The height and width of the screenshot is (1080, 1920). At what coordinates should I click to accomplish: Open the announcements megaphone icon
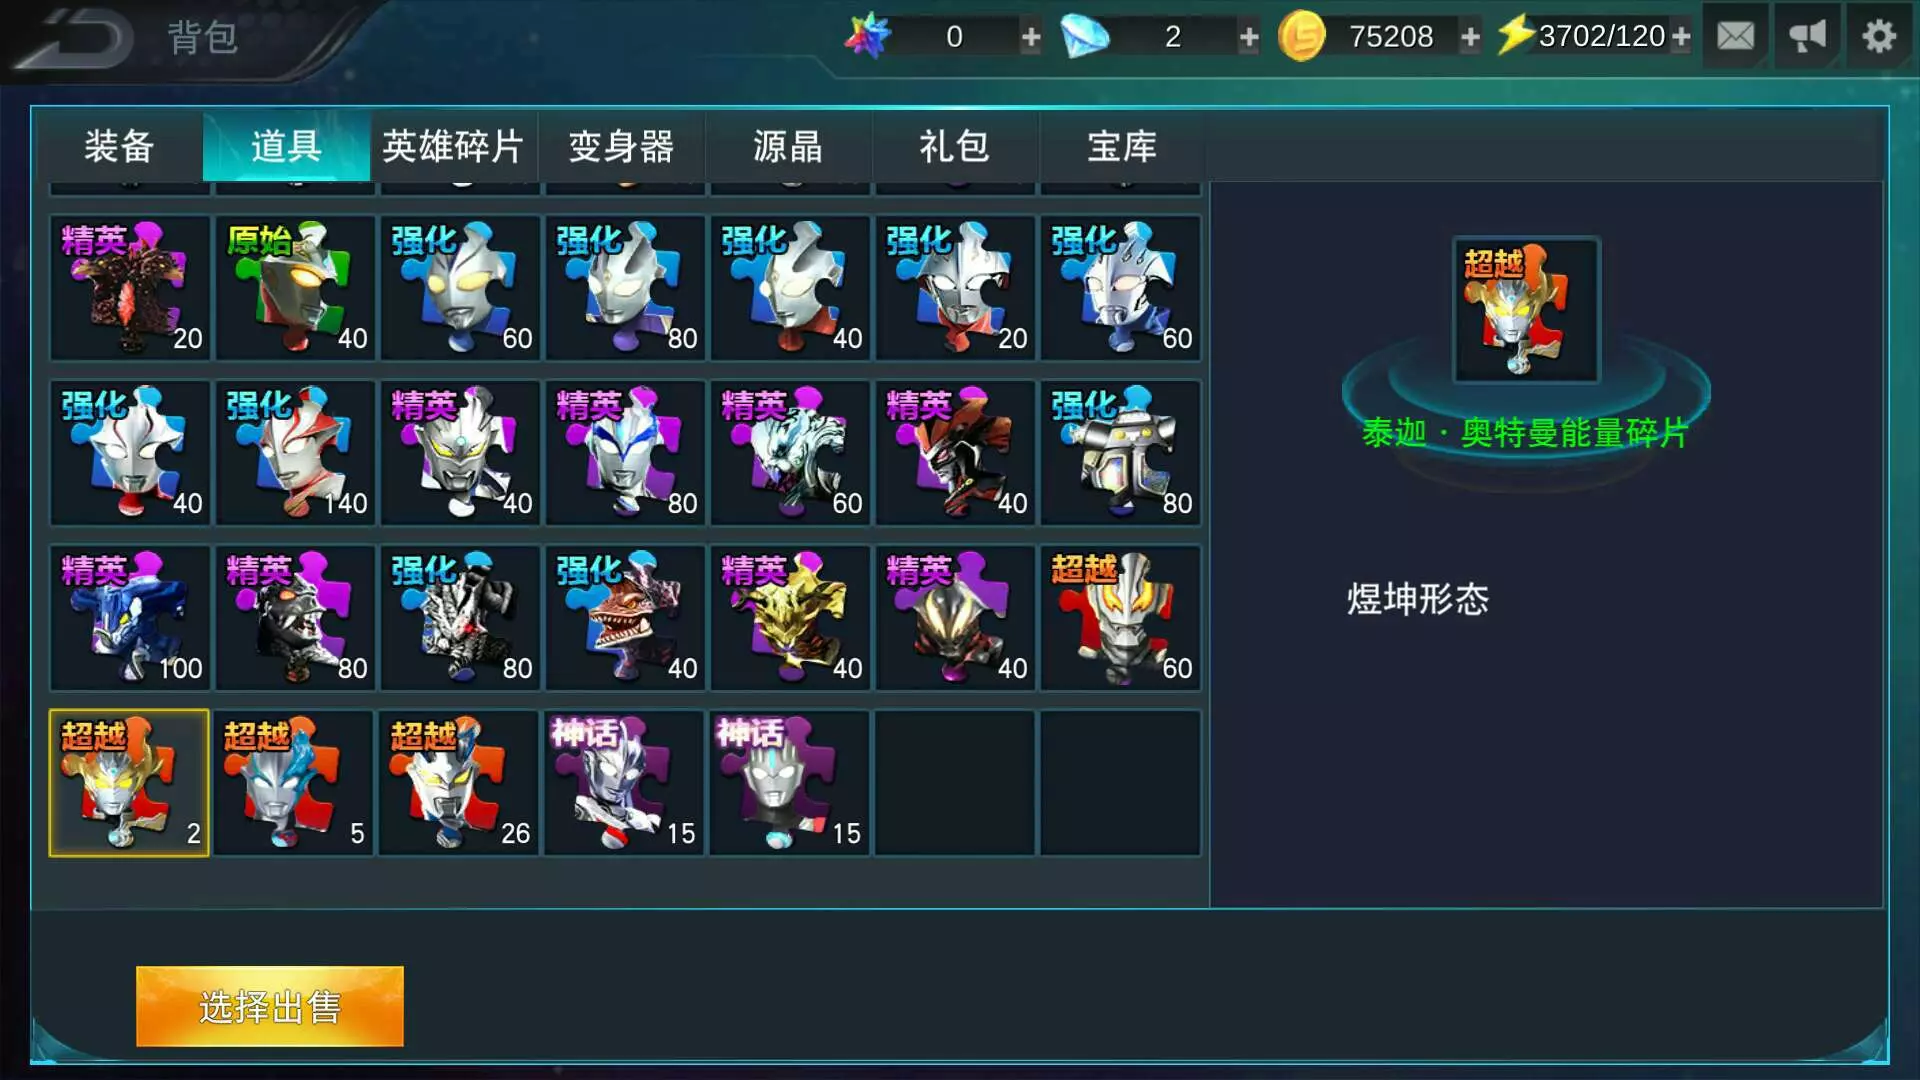pyautogui.click(x=1807, y=37)
